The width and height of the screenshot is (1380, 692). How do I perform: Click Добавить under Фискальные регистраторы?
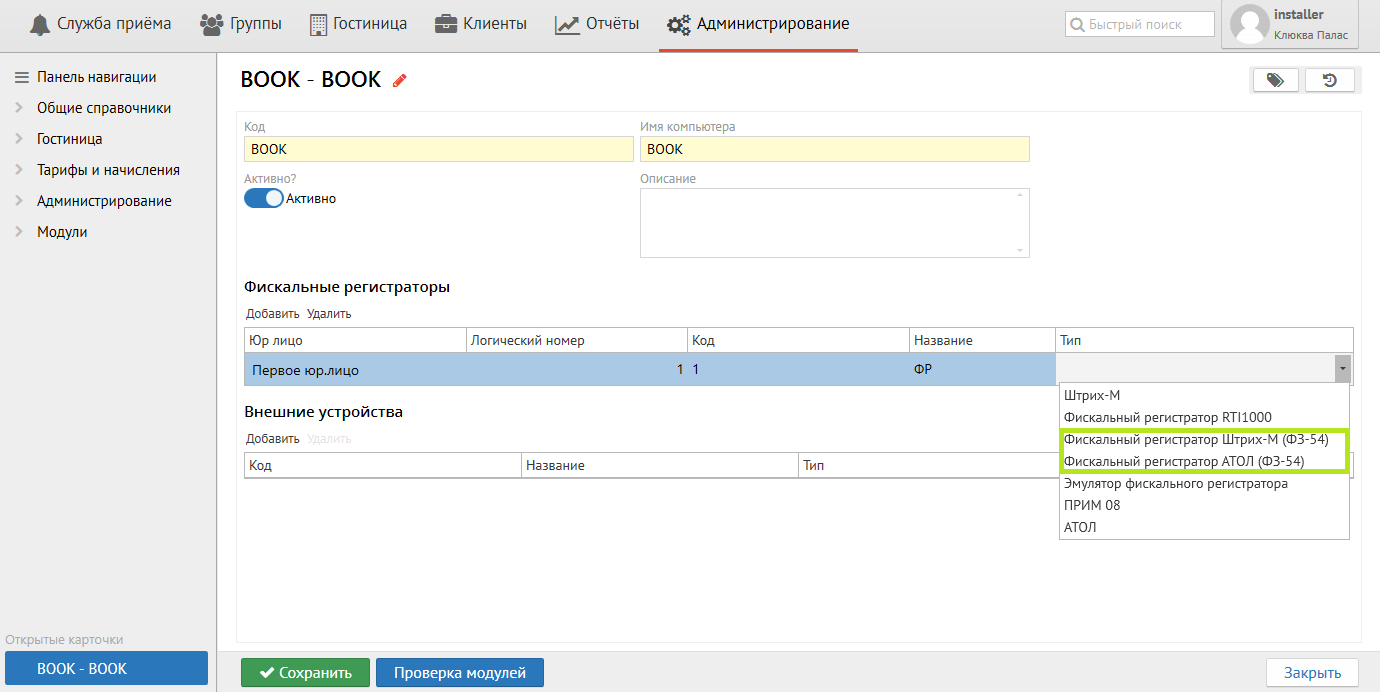[272, 314]
